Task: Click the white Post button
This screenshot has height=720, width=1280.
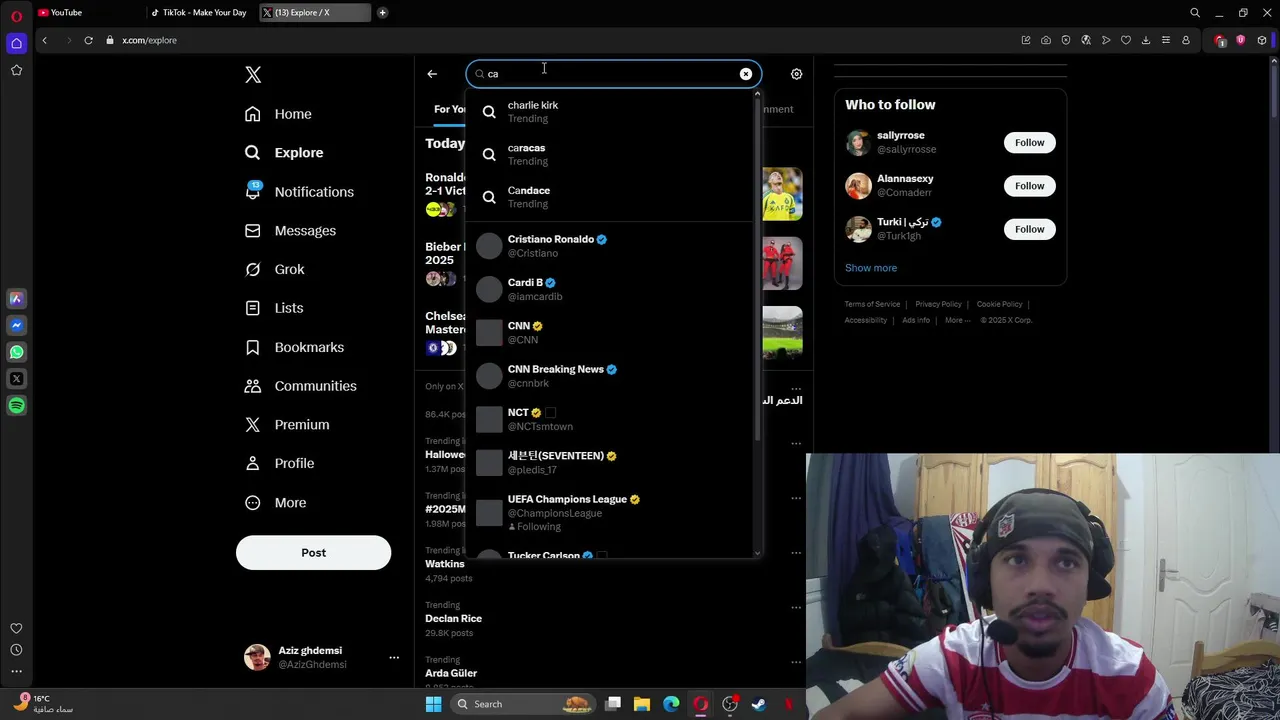Action: tap(313, 552)
